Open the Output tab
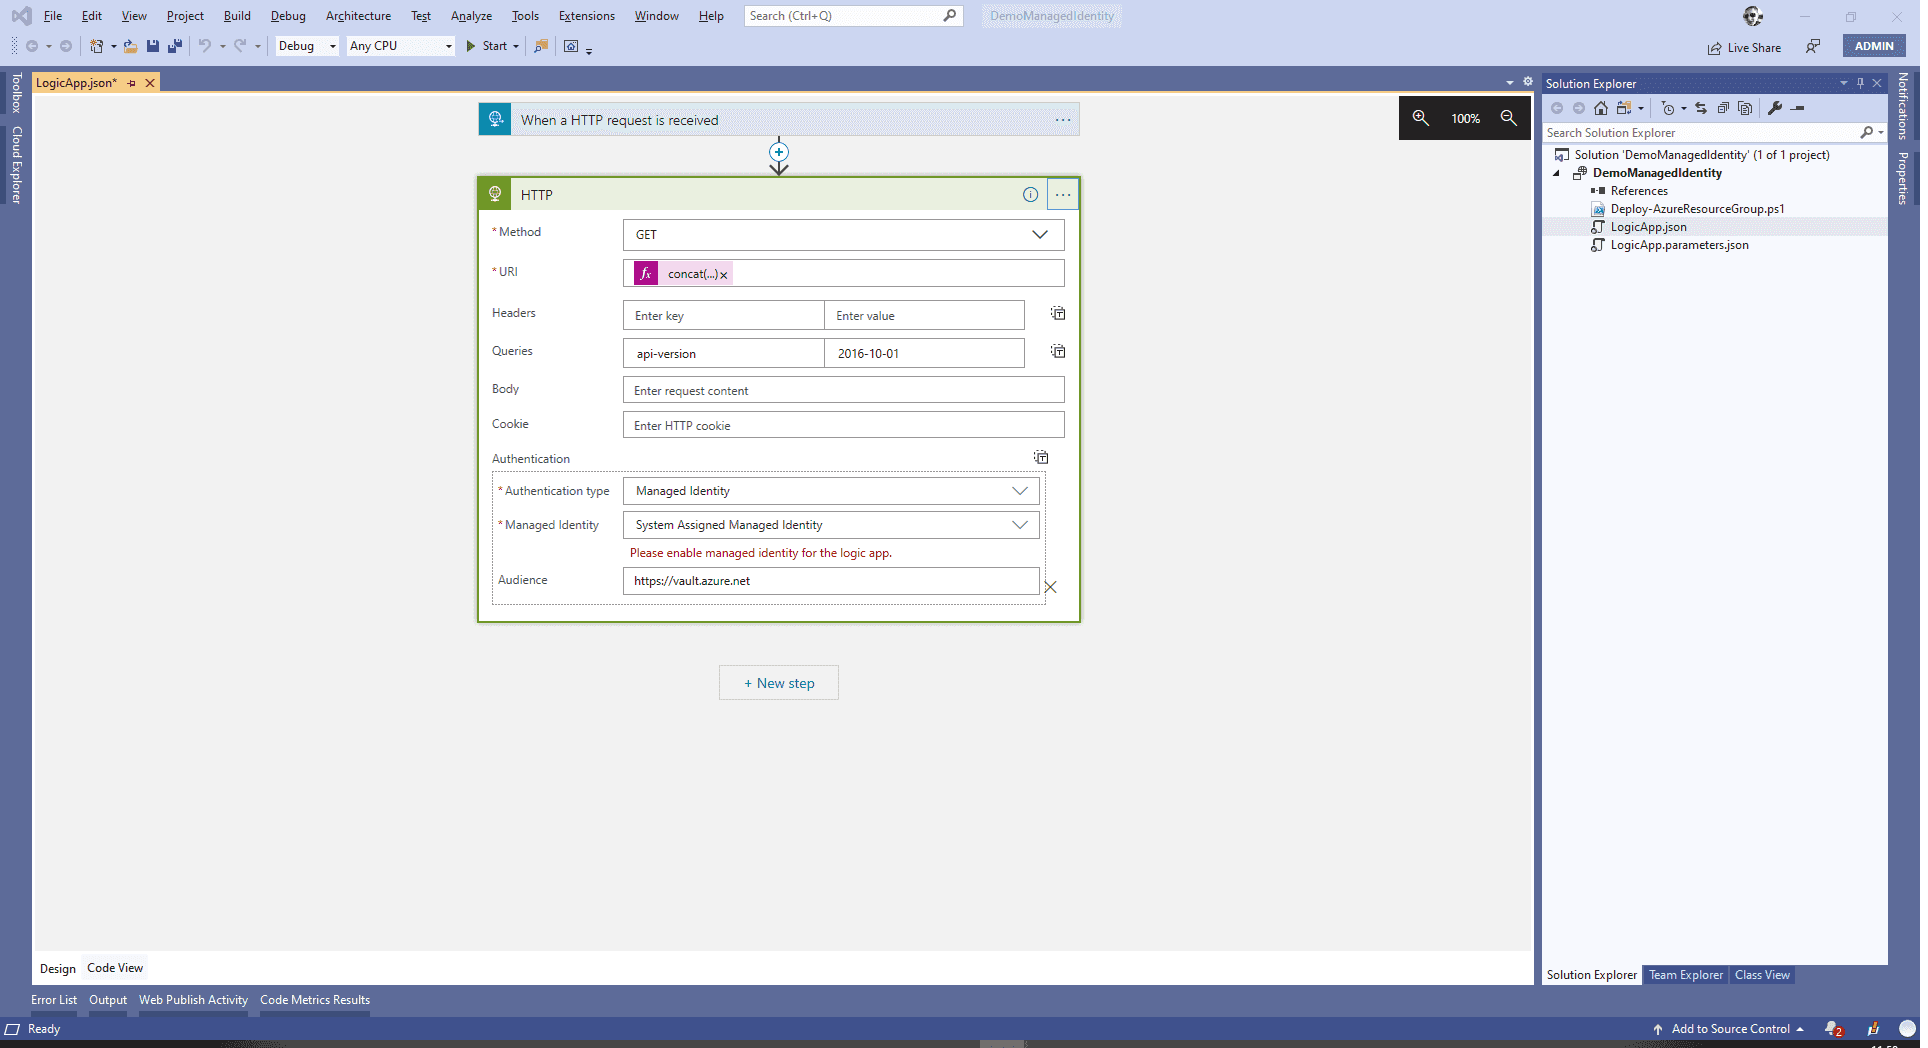Viewport: 1928px width, 1048px height. 108,1000
